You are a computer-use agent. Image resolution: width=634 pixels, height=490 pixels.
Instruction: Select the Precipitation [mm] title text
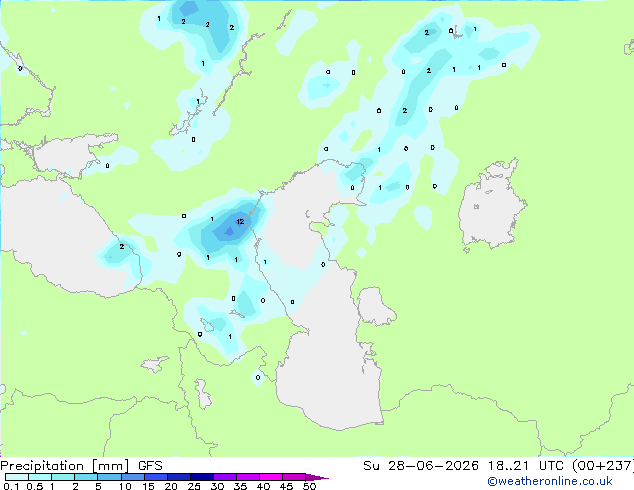pos(64,466)
